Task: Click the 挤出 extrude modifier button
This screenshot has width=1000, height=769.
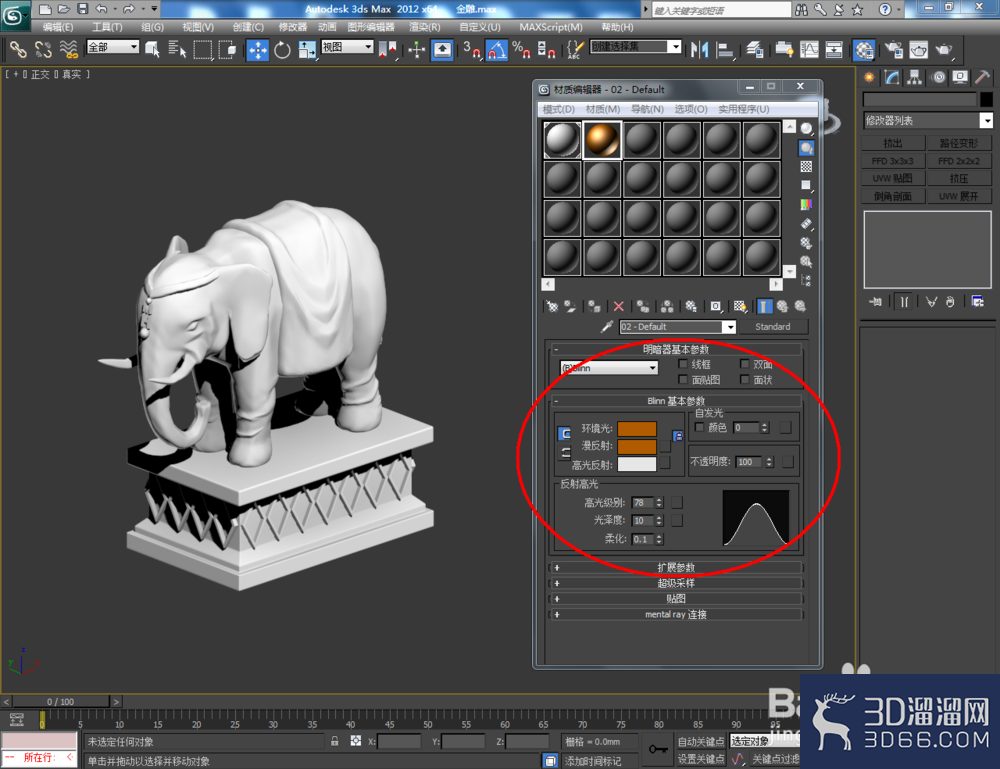Action: pyautogui.click(x=893, y=143)
